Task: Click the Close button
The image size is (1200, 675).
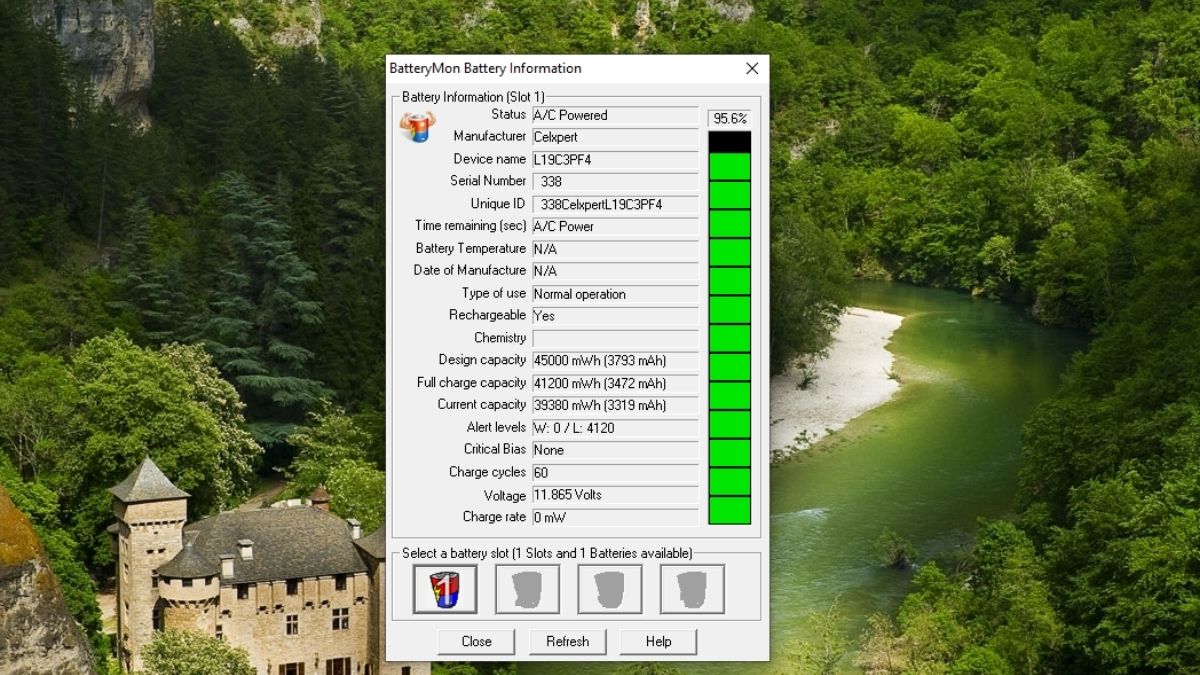Action: coord(476,641)
